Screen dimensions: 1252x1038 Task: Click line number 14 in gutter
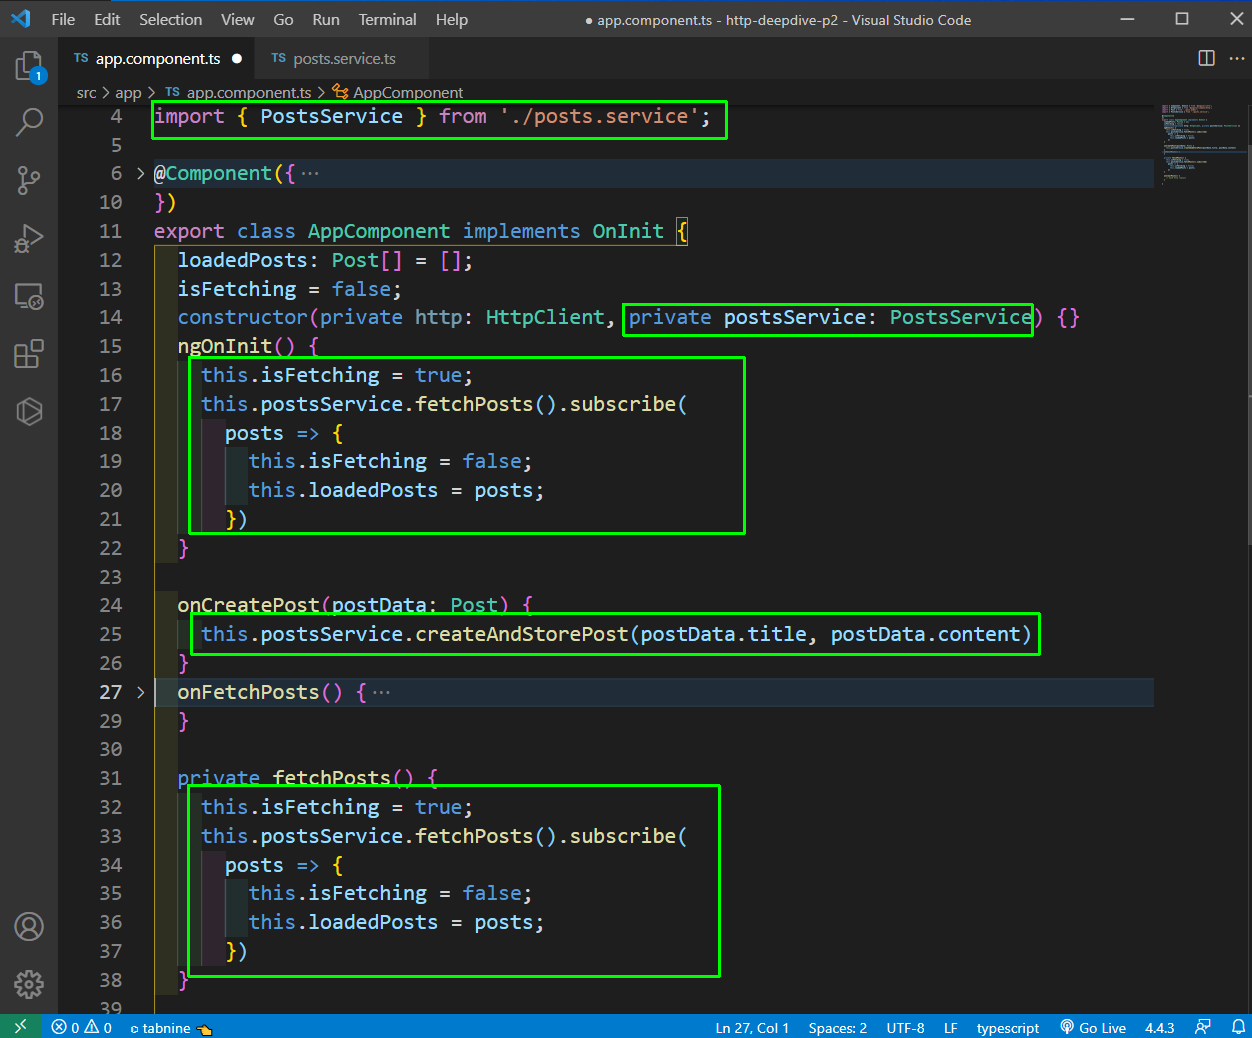(x=110, y=317)
